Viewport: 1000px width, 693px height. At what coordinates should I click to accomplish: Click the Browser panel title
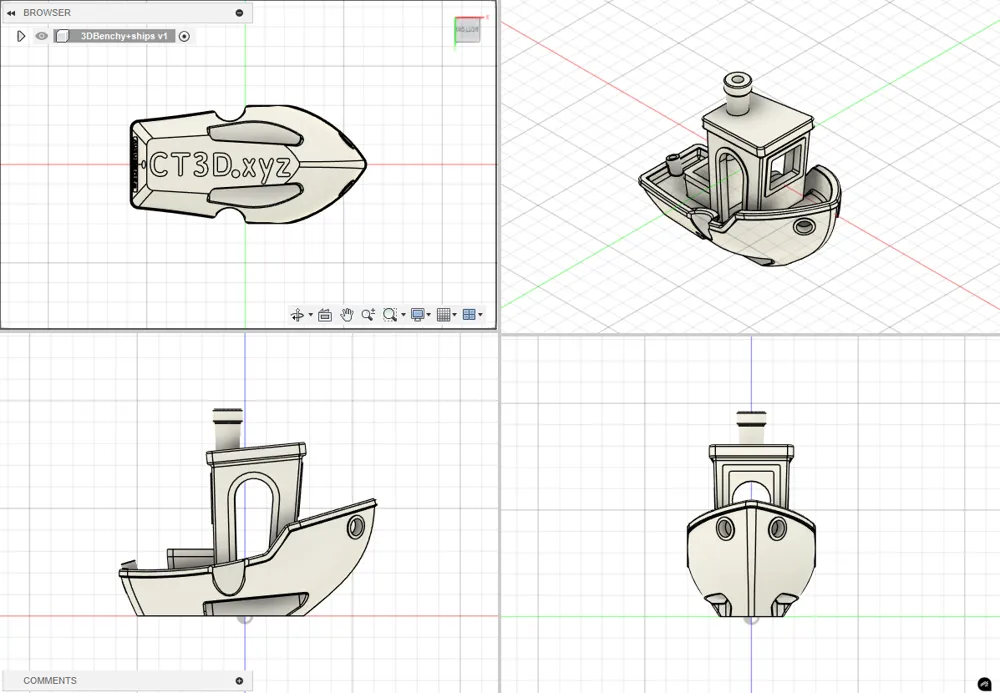click(x=47, y=13)
